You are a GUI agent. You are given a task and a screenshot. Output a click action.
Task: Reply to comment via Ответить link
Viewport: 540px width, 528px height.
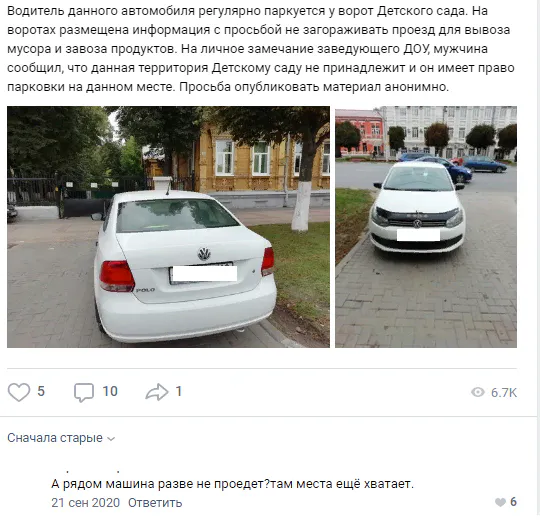coord(155,503)
